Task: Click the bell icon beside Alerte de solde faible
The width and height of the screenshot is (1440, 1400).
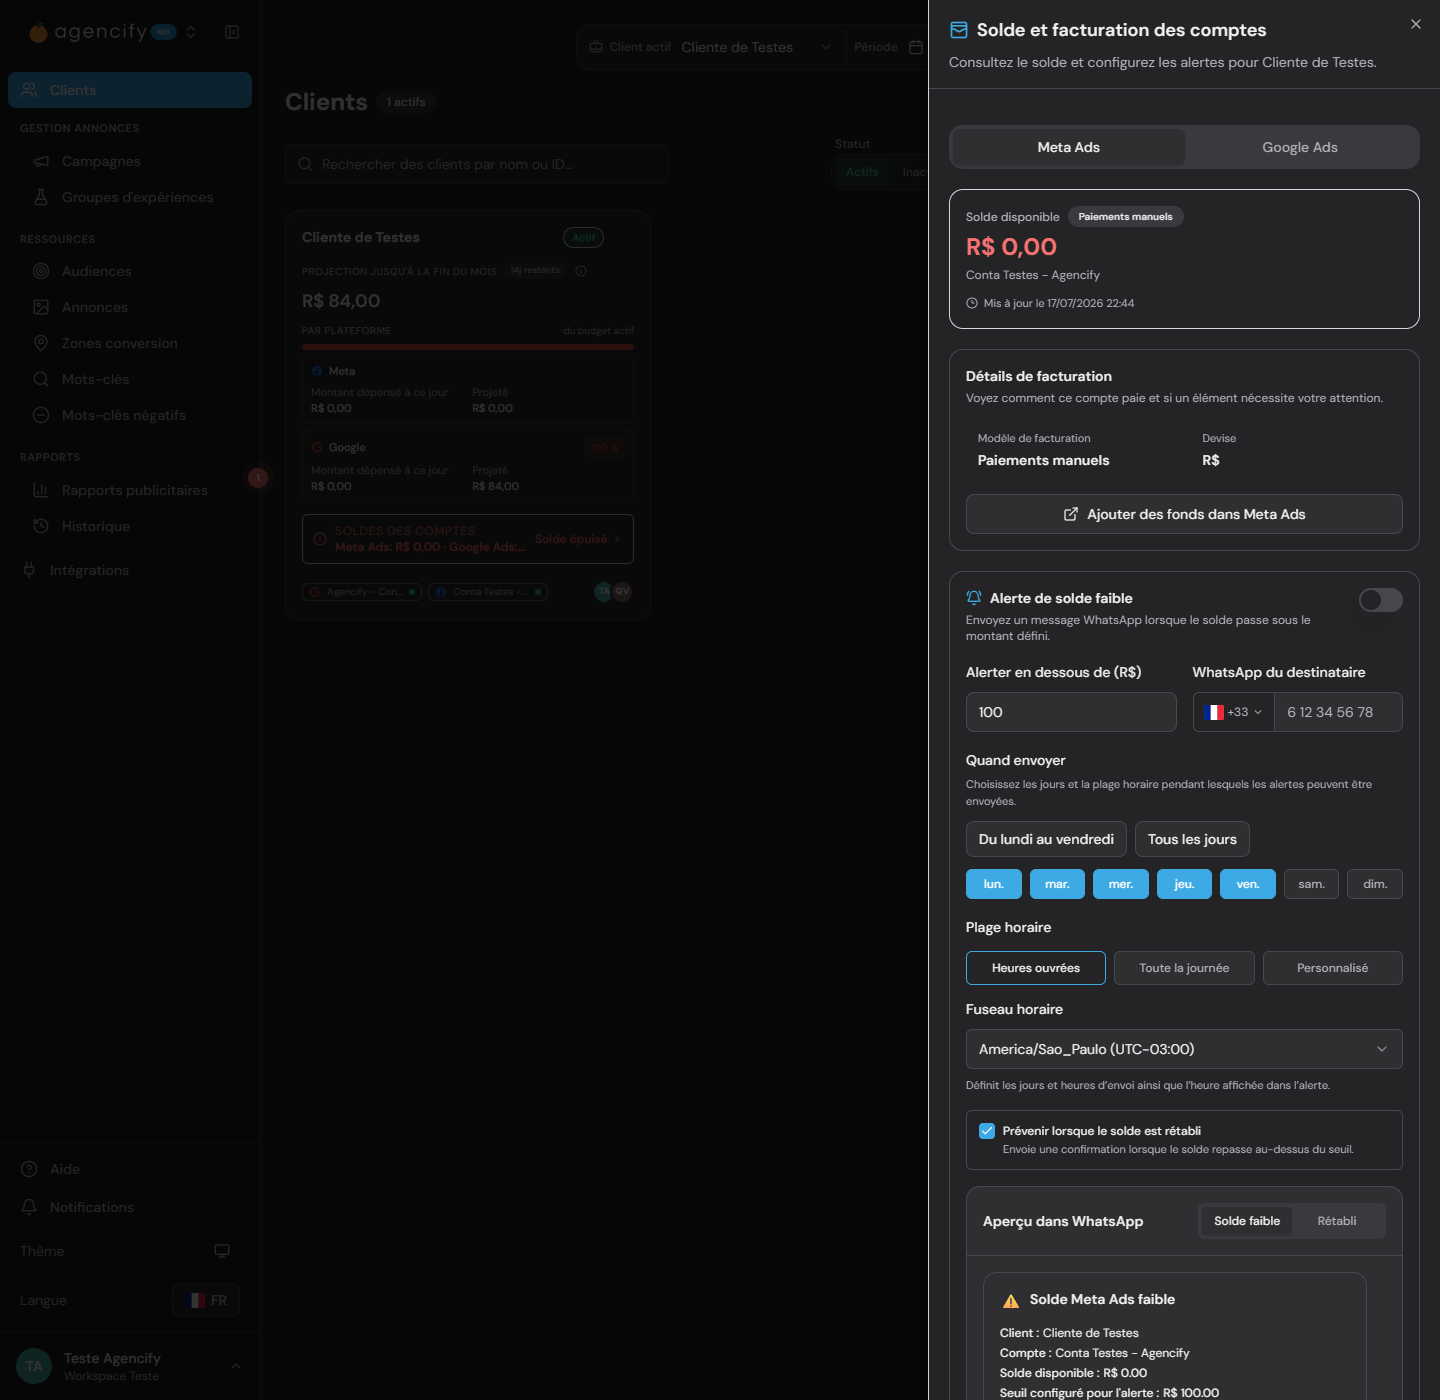Action: (x=974, y=598)
